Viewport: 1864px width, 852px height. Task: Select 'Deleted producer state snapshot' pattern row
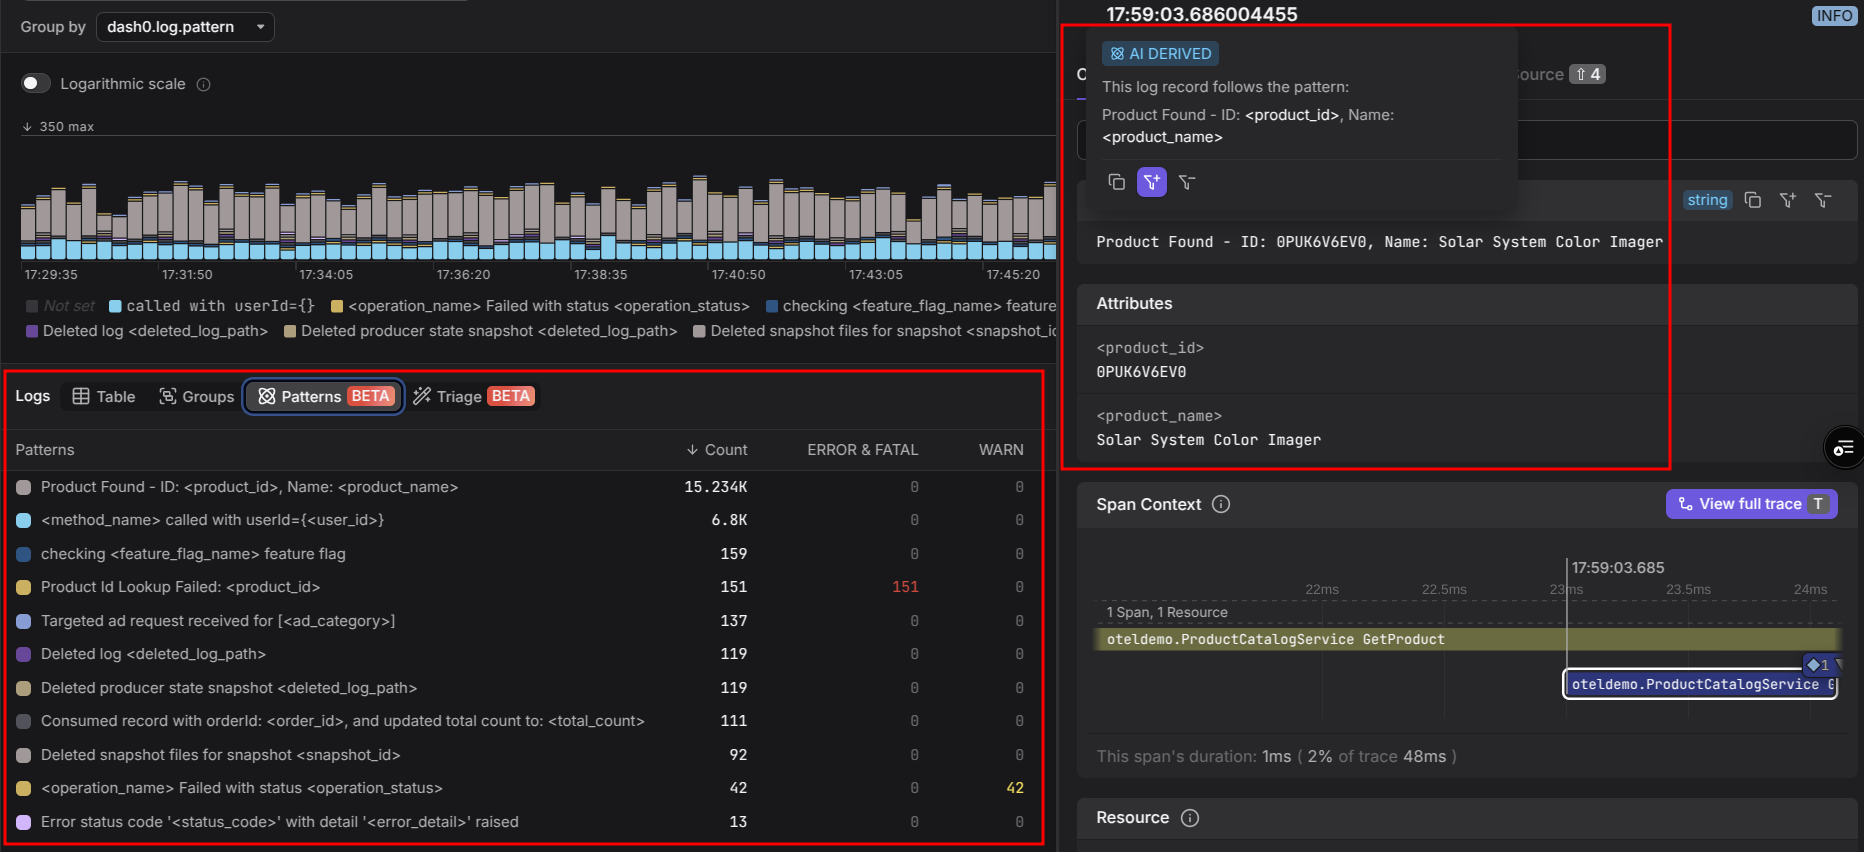[x=520, y=688]
